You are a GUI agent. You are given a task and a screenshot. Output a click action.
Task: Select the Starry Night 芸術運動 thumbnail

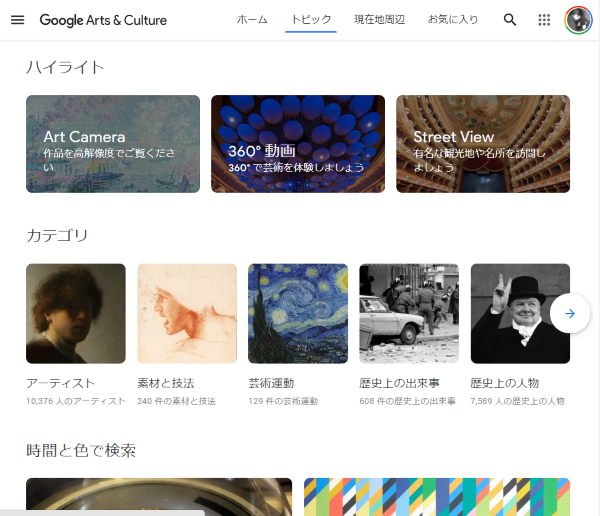pos(298,313)
